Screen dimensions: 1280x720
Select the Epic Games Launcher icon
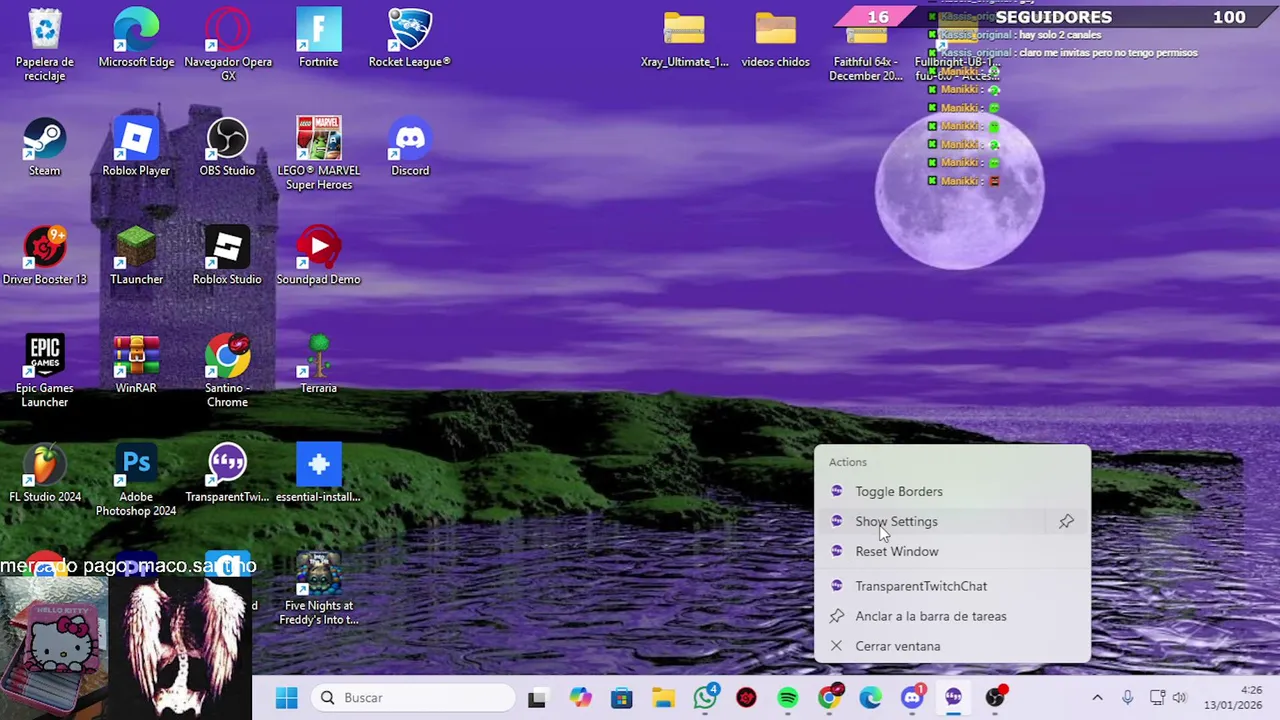(45, 371)
